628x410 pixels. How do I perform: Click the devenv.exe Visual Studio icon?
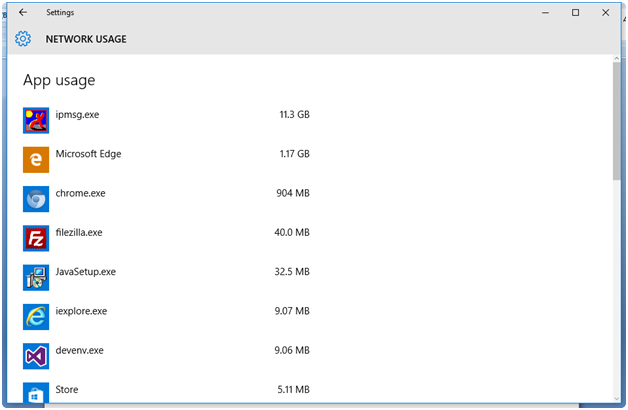(x=36, y=355)
